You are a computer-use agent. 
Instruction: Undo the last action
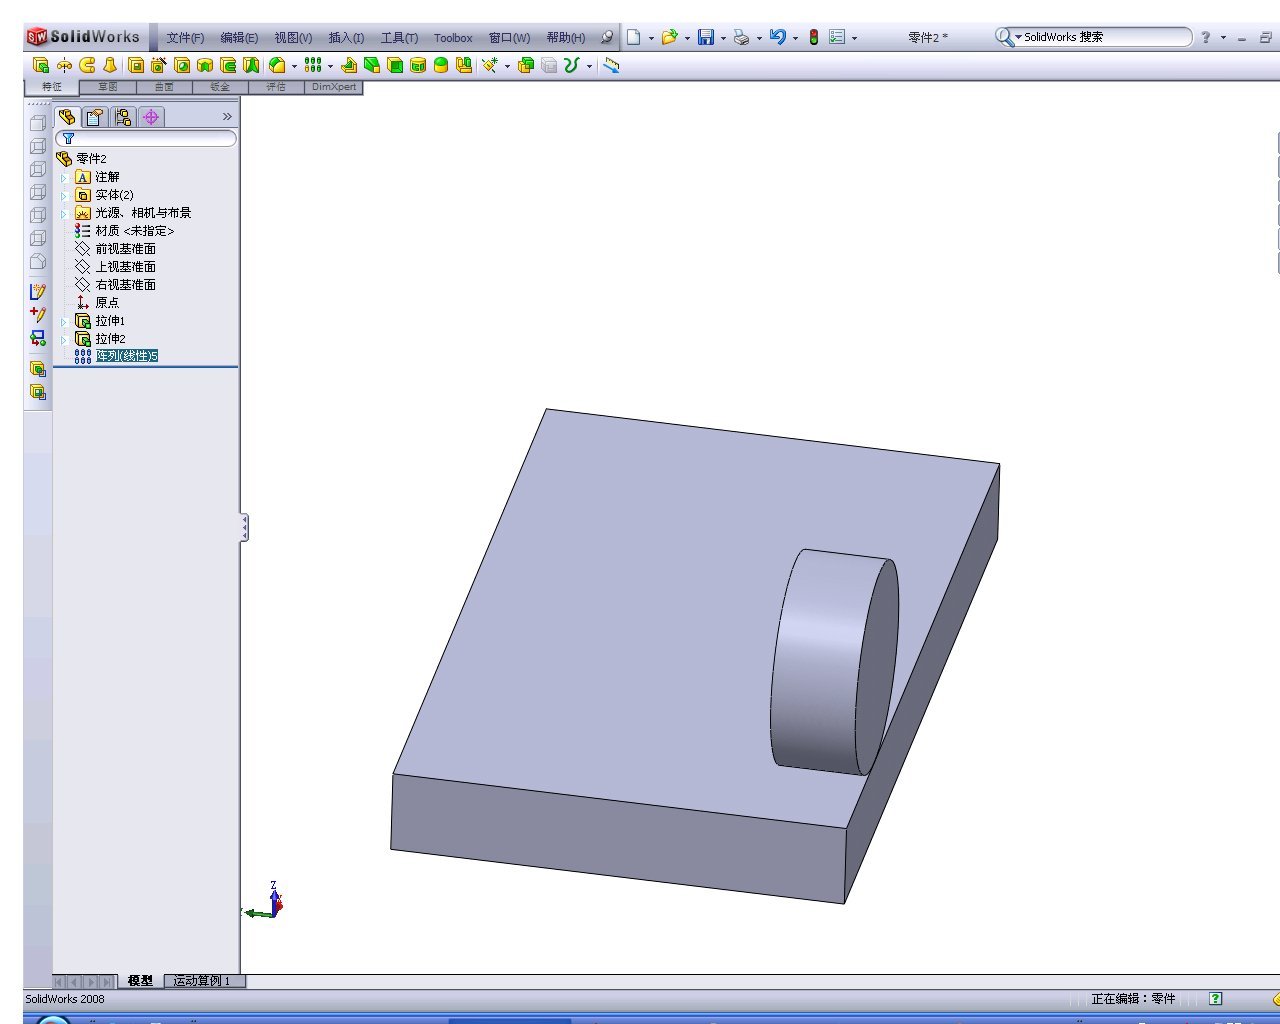coord(777,37)
